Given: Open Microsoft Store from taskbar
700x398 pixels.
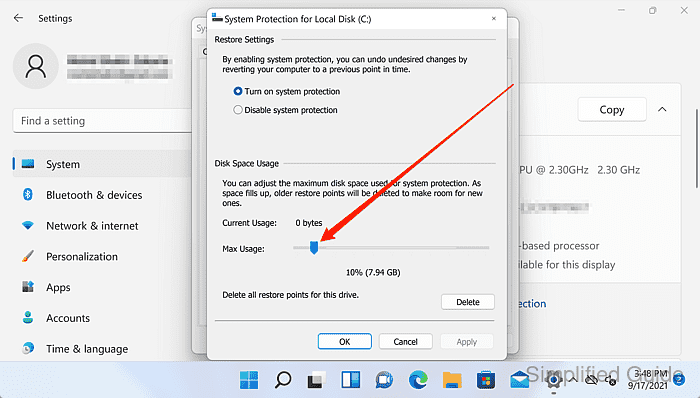Looking at the screenshot, I should (x=486, y=380).
